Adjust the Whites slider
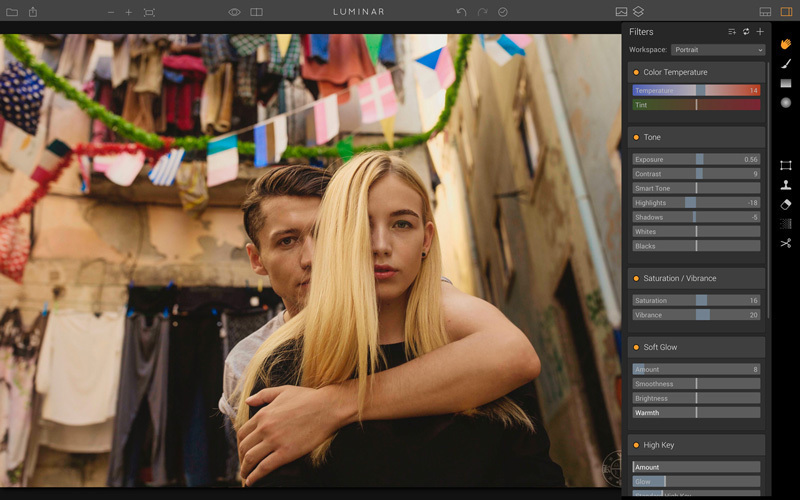800x500 pixels. point(696,232)
